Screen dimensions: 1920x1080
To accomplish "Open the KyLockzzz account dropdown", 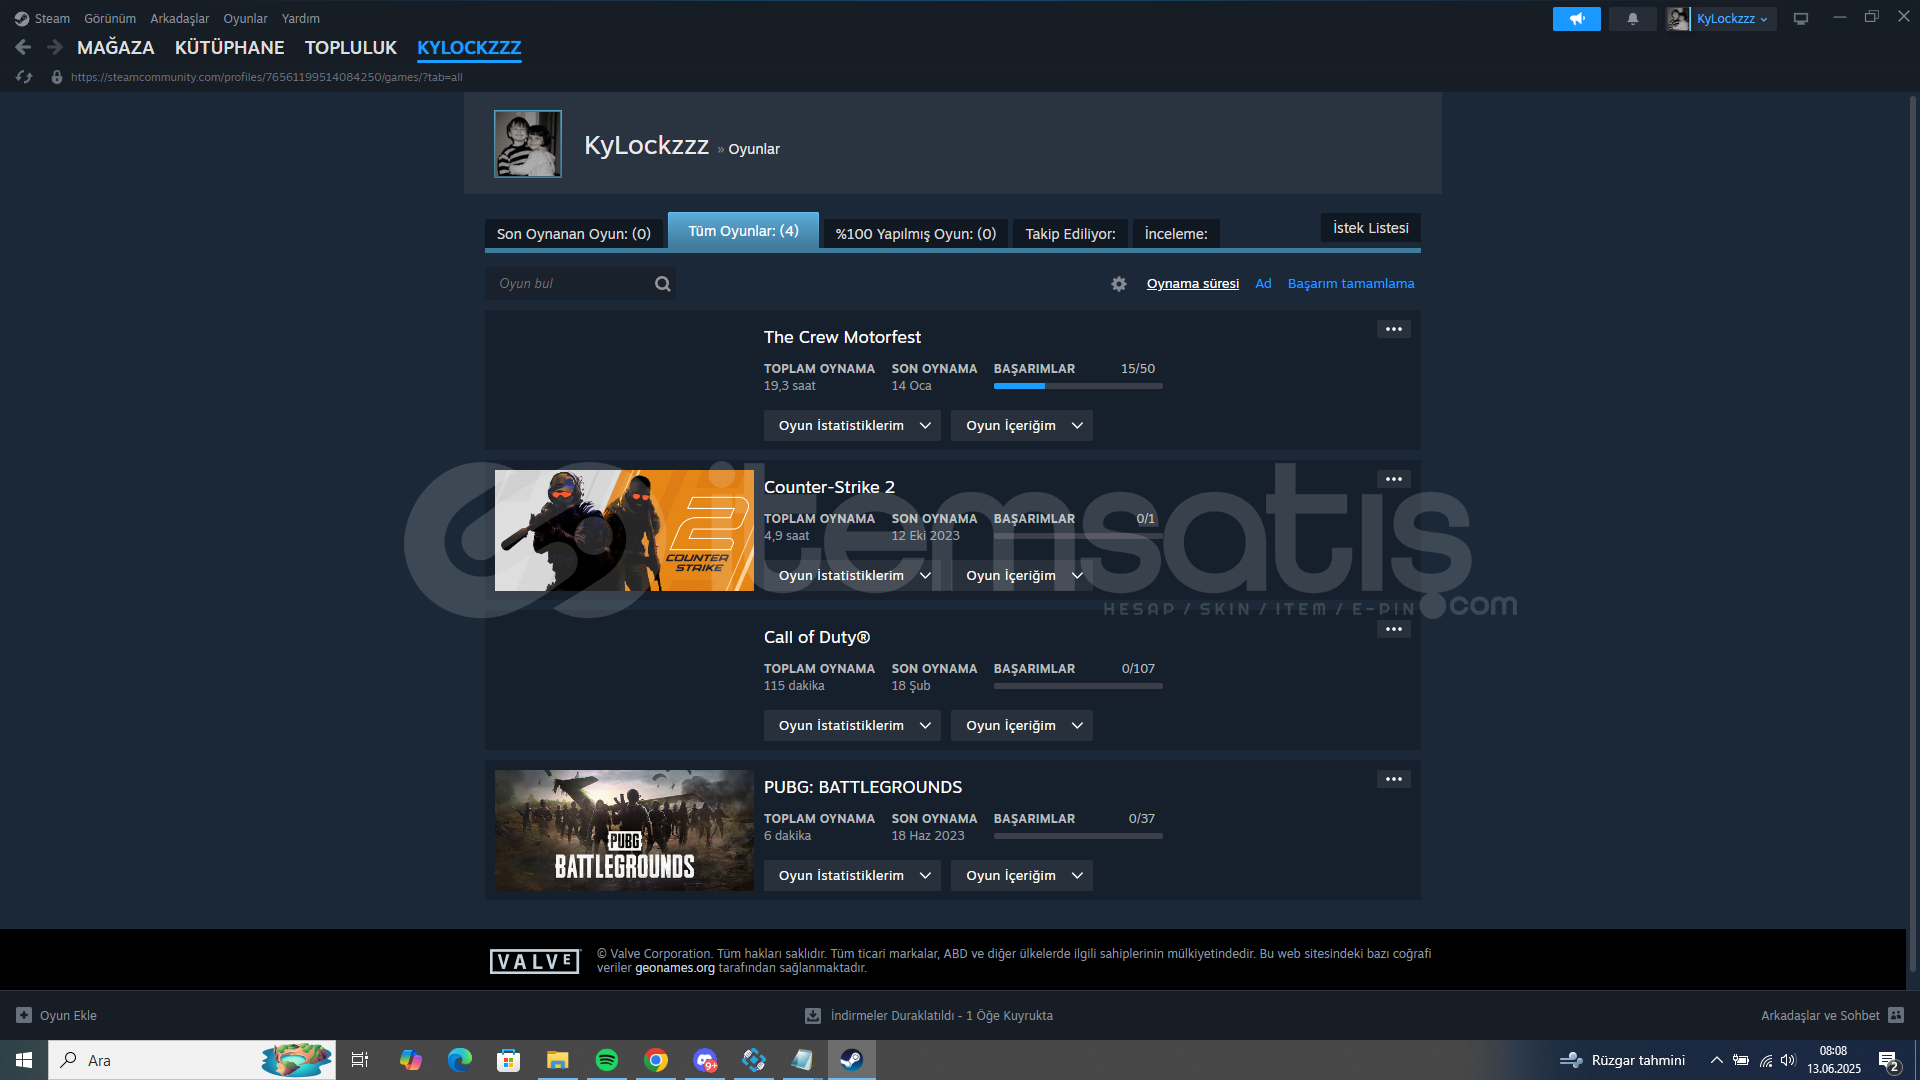I will (x=1732, y=19).
